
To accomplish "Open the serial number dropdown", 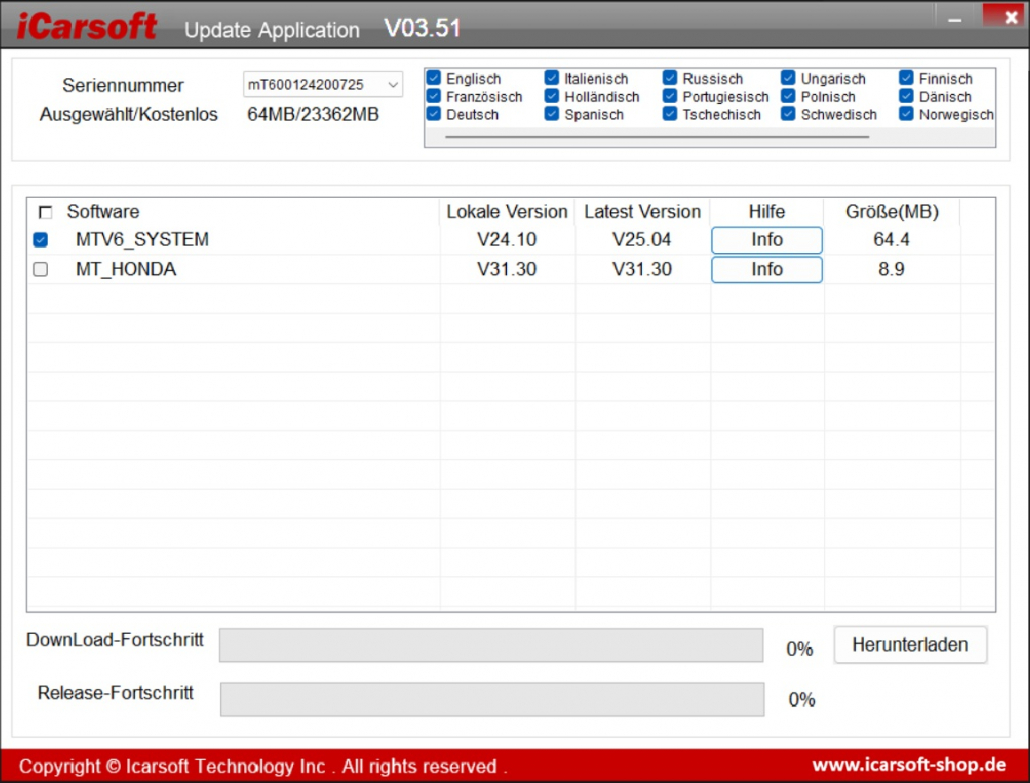I will [x=393, y=86].
